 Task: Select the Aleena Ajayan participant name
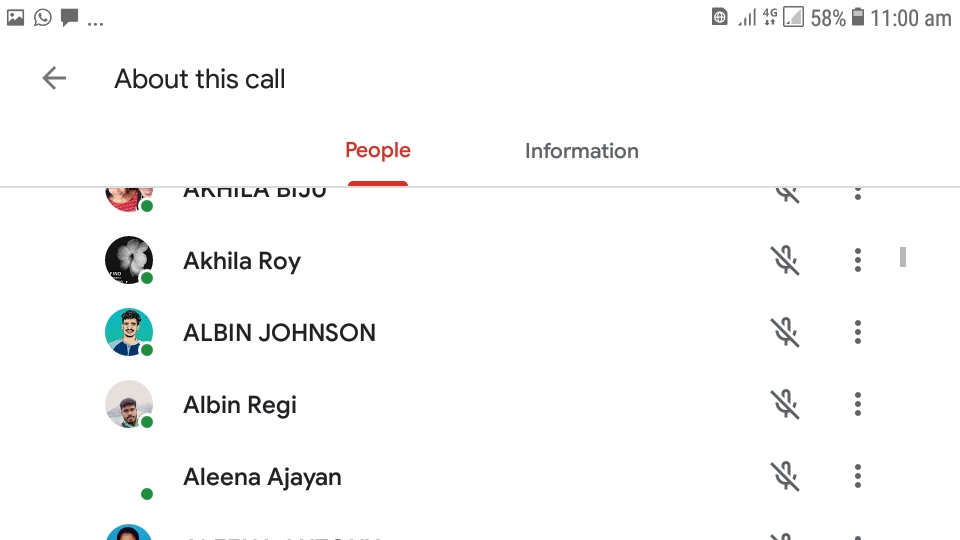[x=262, y=477]
